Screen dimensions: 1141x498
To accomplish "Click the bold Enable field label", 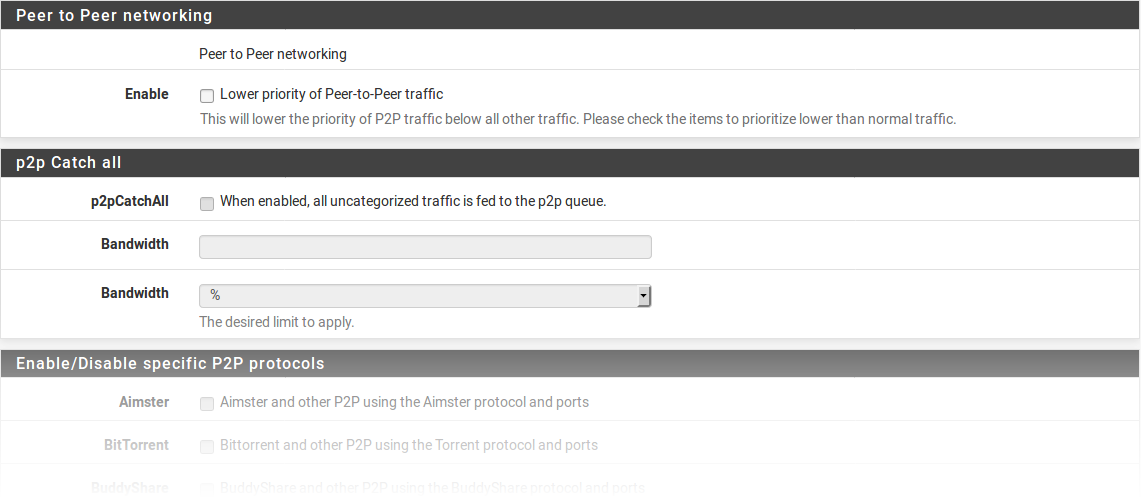I will pos(146,94).
